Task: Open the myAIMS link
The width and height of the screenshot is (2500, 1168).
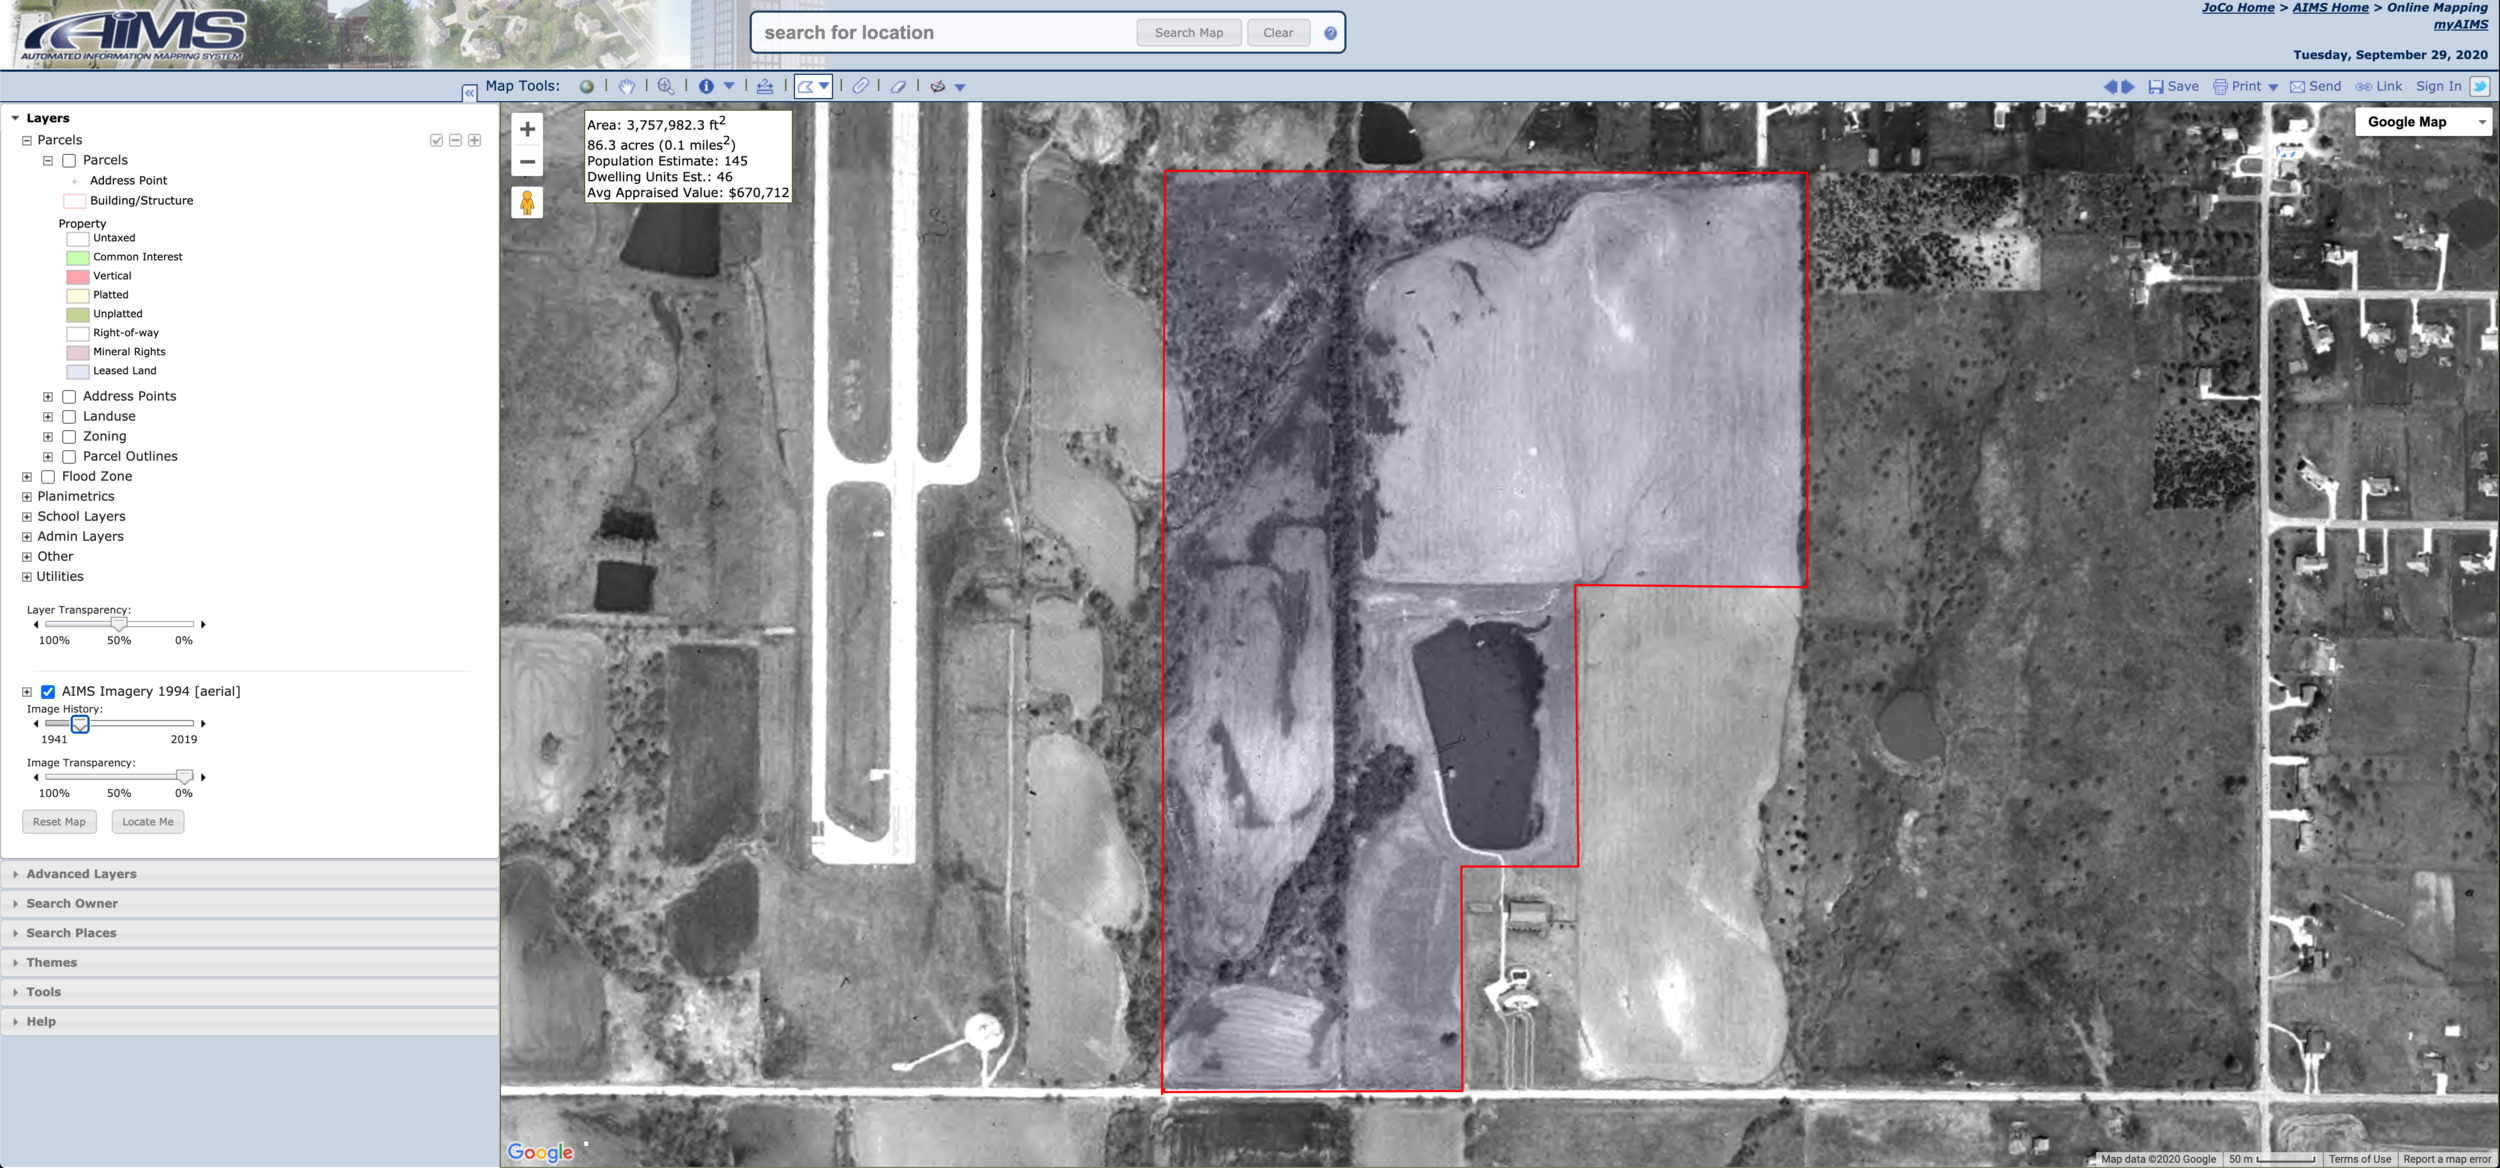Action: point(2460,25)
